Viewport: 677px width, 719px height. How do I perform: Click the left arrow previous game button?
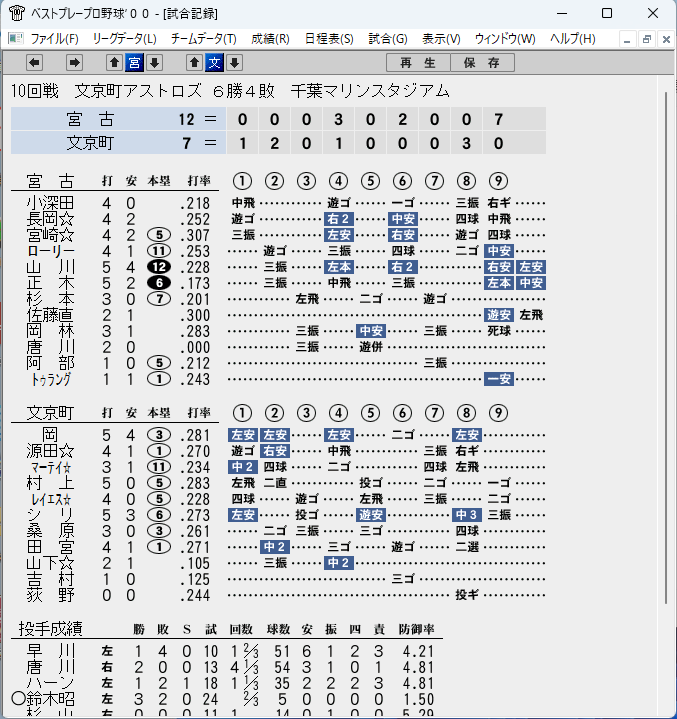coord(34,63)
